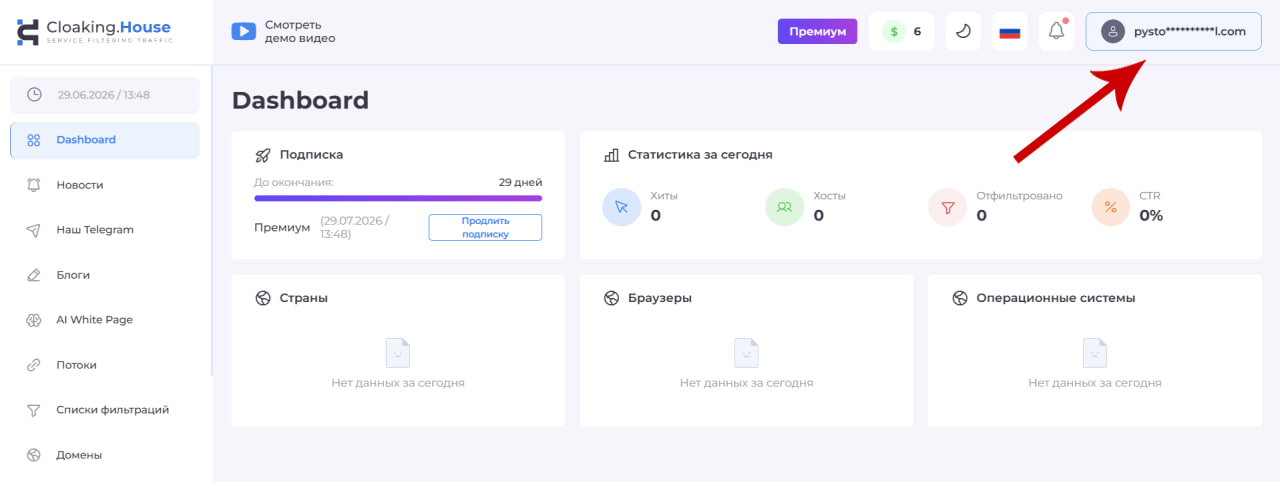Open Блоги in the sidebar

point(105,275)
